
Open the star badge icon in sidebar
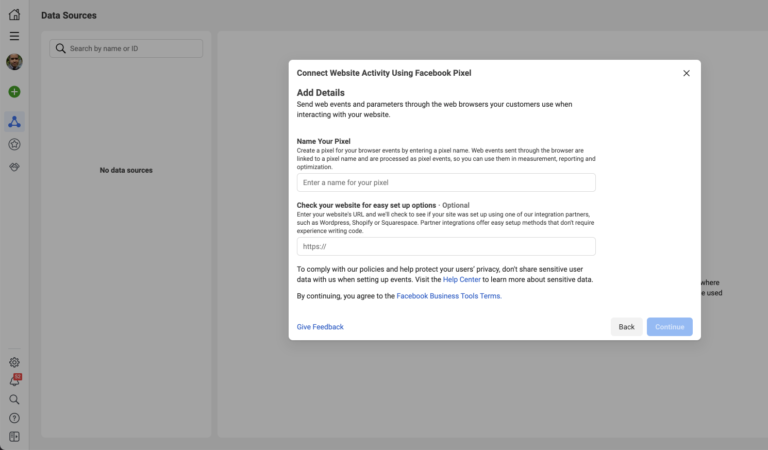coord(14,144)
